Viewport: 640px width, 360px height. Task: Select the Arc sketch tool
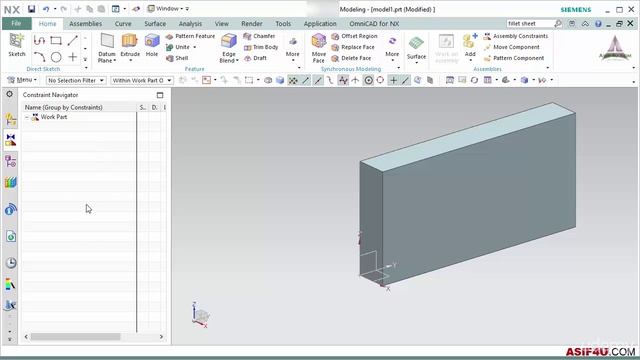click(x=39, y=57)
